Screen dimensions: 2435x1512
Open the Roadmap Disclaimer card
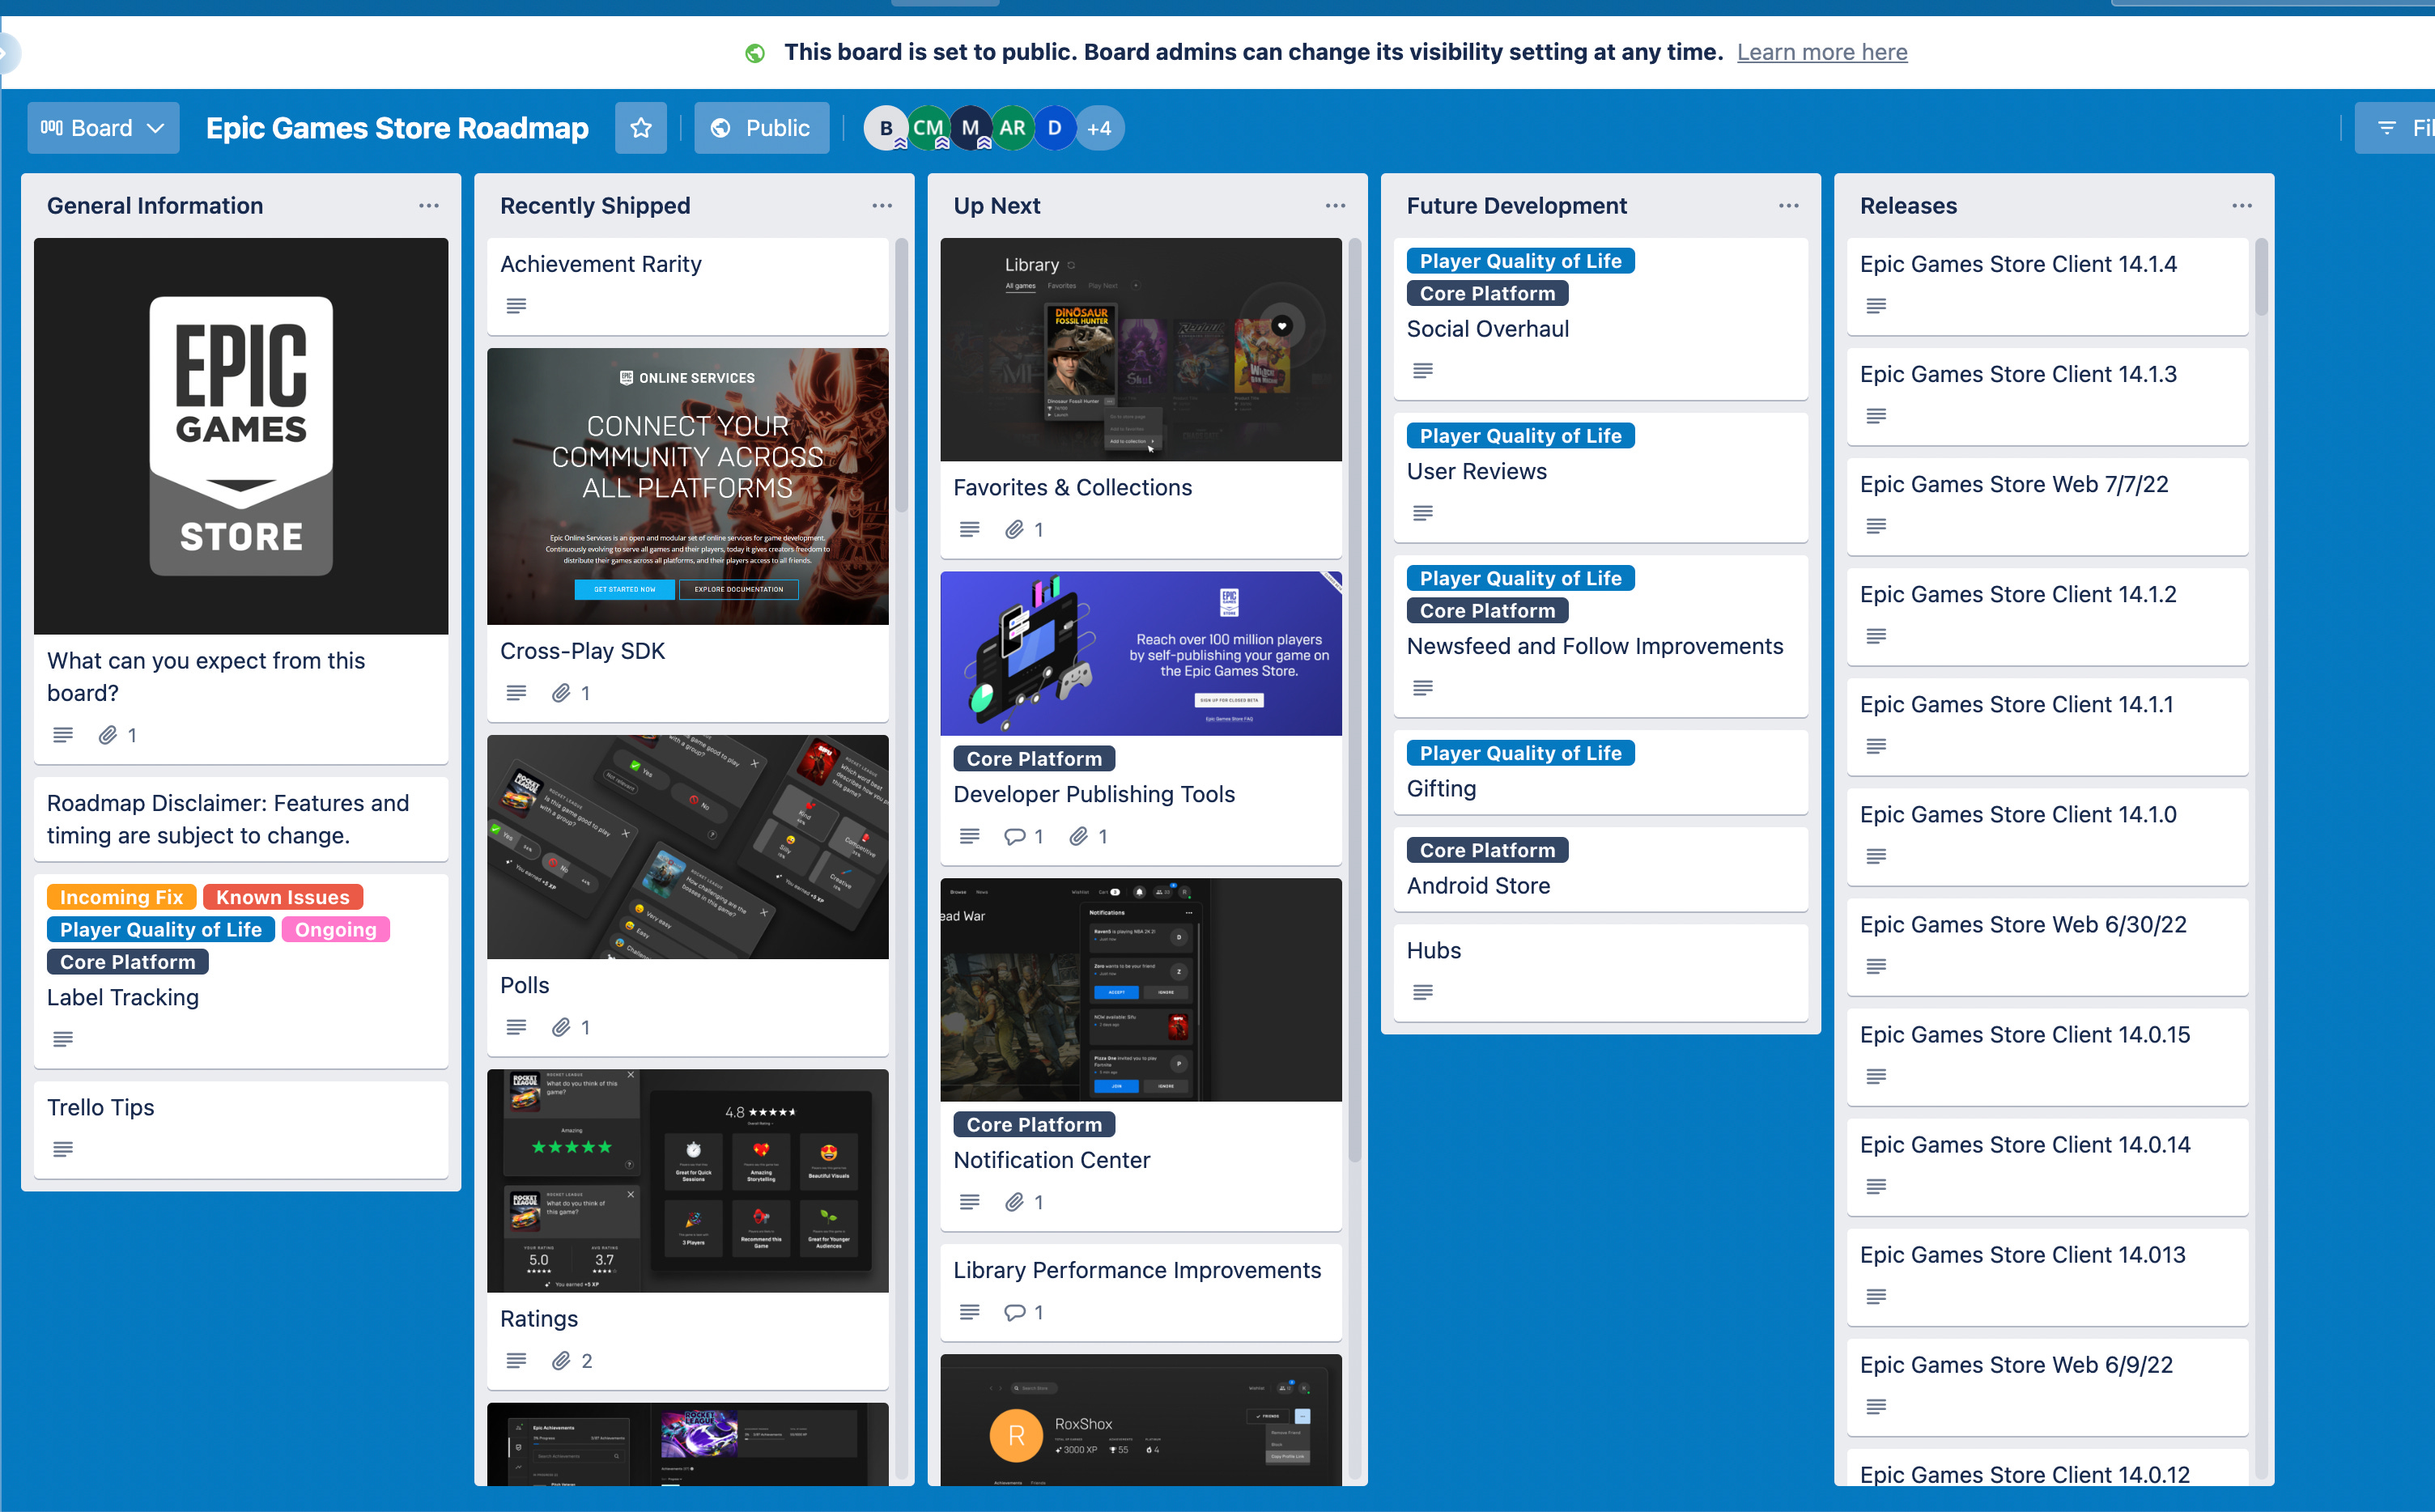tap(241, 819)
